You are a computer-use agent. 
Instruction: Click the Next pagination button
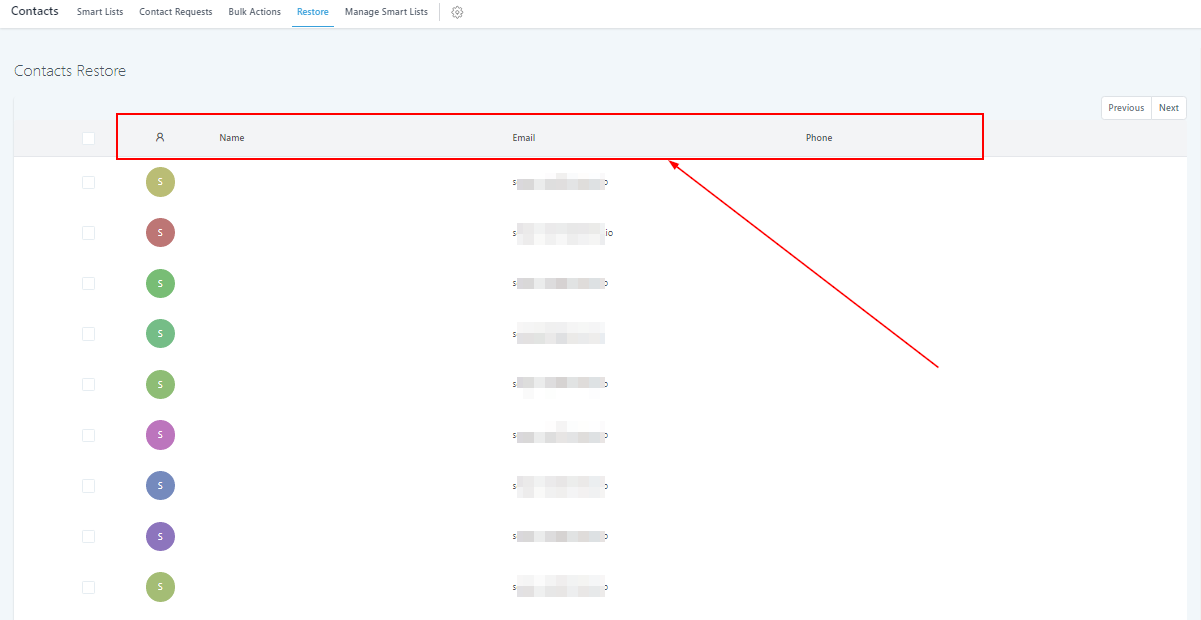pos(1169,108)
